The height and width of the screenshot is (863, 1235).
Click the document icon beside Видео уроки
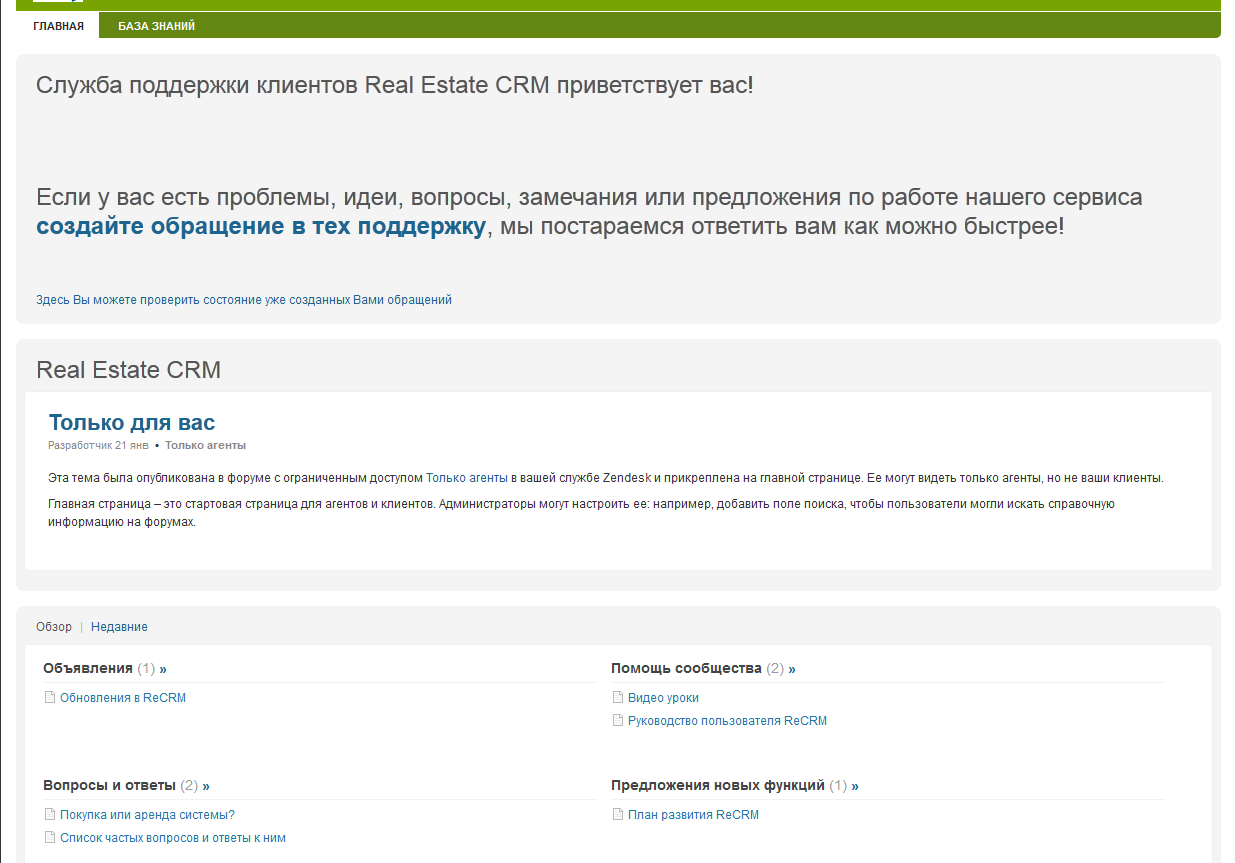[x=618, y=698]
